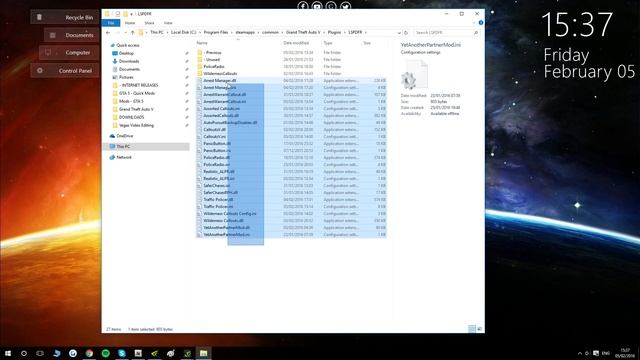Switch to large icons view in the status bar
This screenshot has width=640, height=360.
pyautogui.click(x=480, y=329)
